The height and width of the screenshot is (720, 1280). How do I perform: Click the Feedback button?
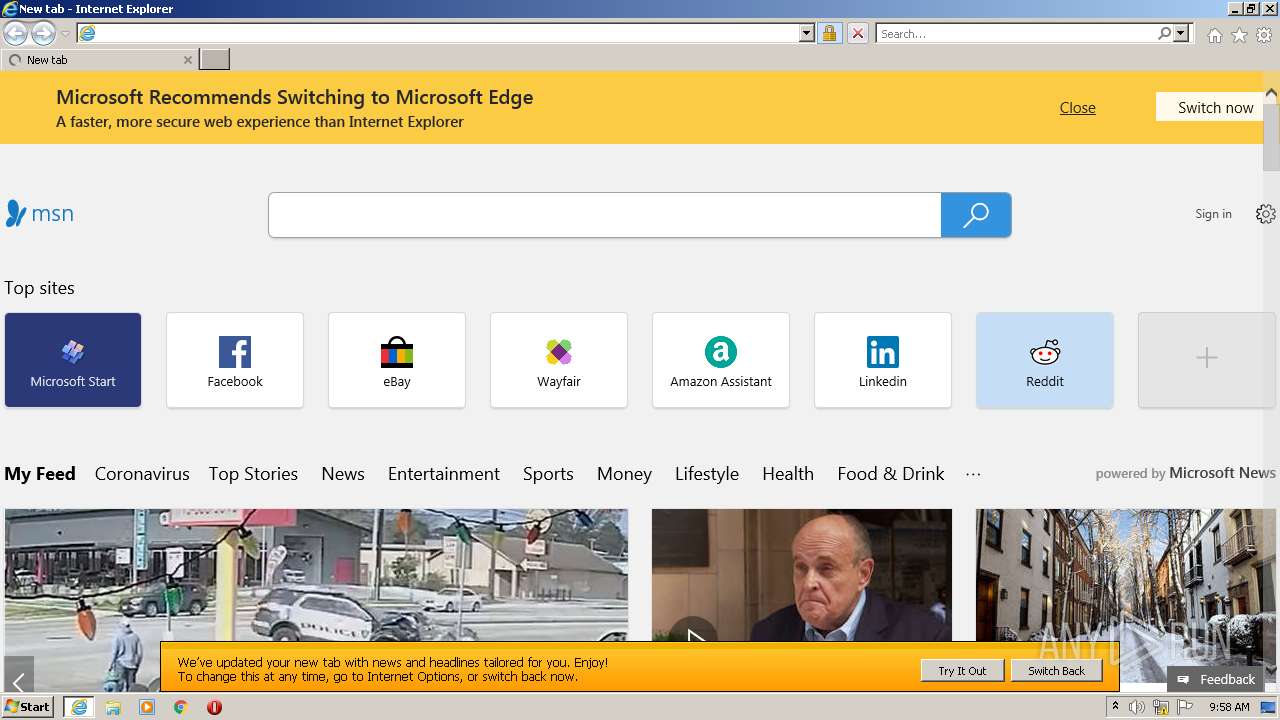1216,679
